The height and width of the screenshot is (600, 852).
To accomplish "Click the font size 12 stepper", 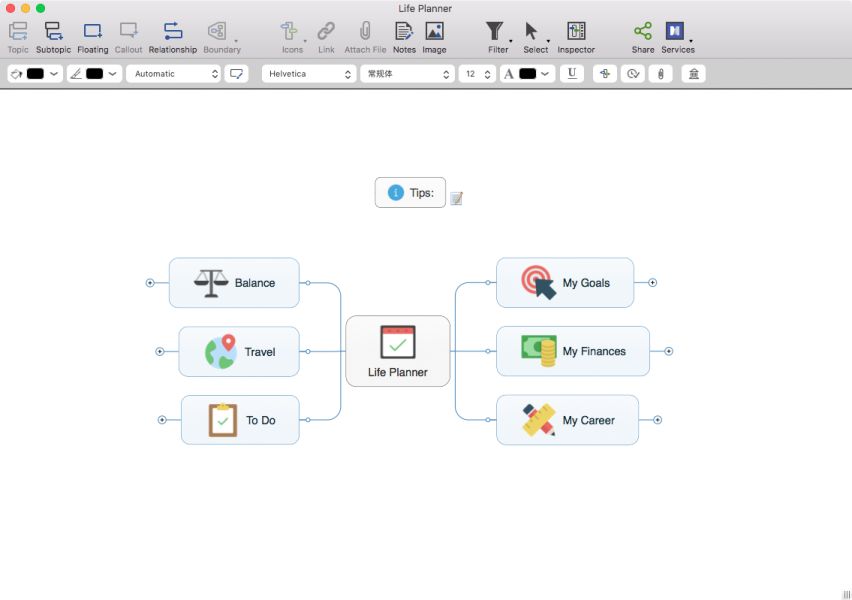I will coord(487,74).
